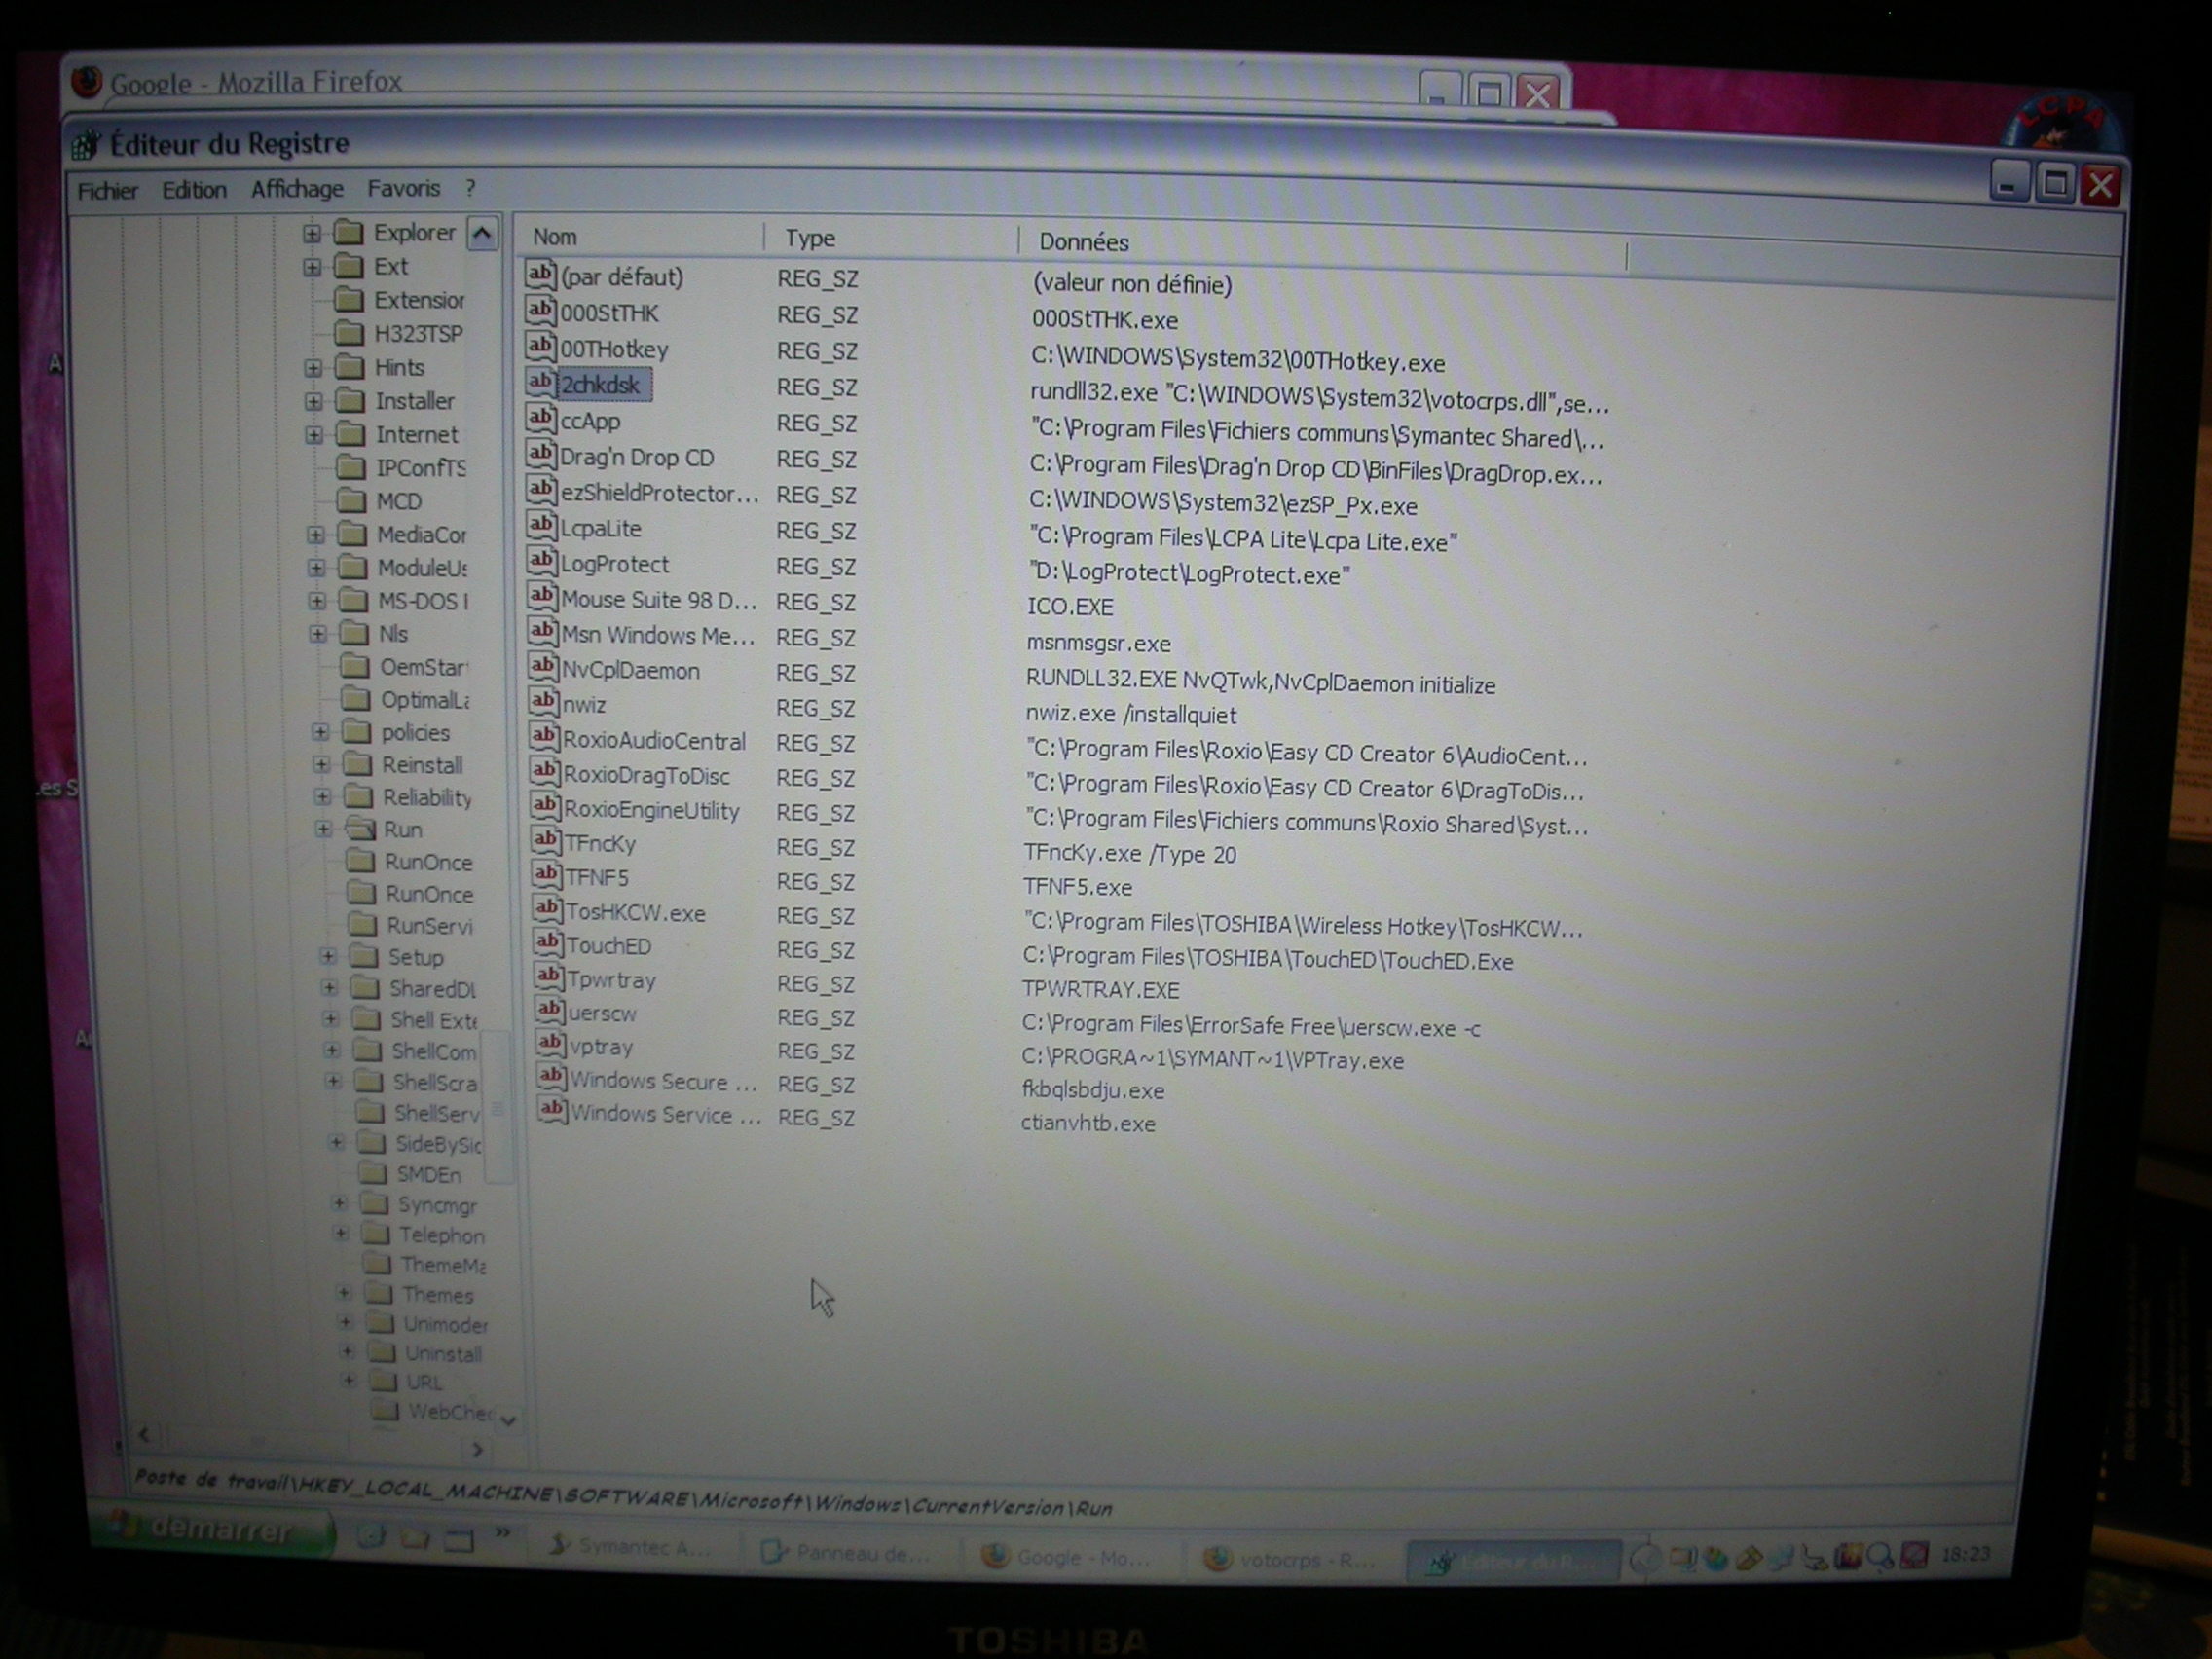This screenshot has width=2212, height=1659.
Task: Expand the Ext registry key
Action: coord(312,267)
